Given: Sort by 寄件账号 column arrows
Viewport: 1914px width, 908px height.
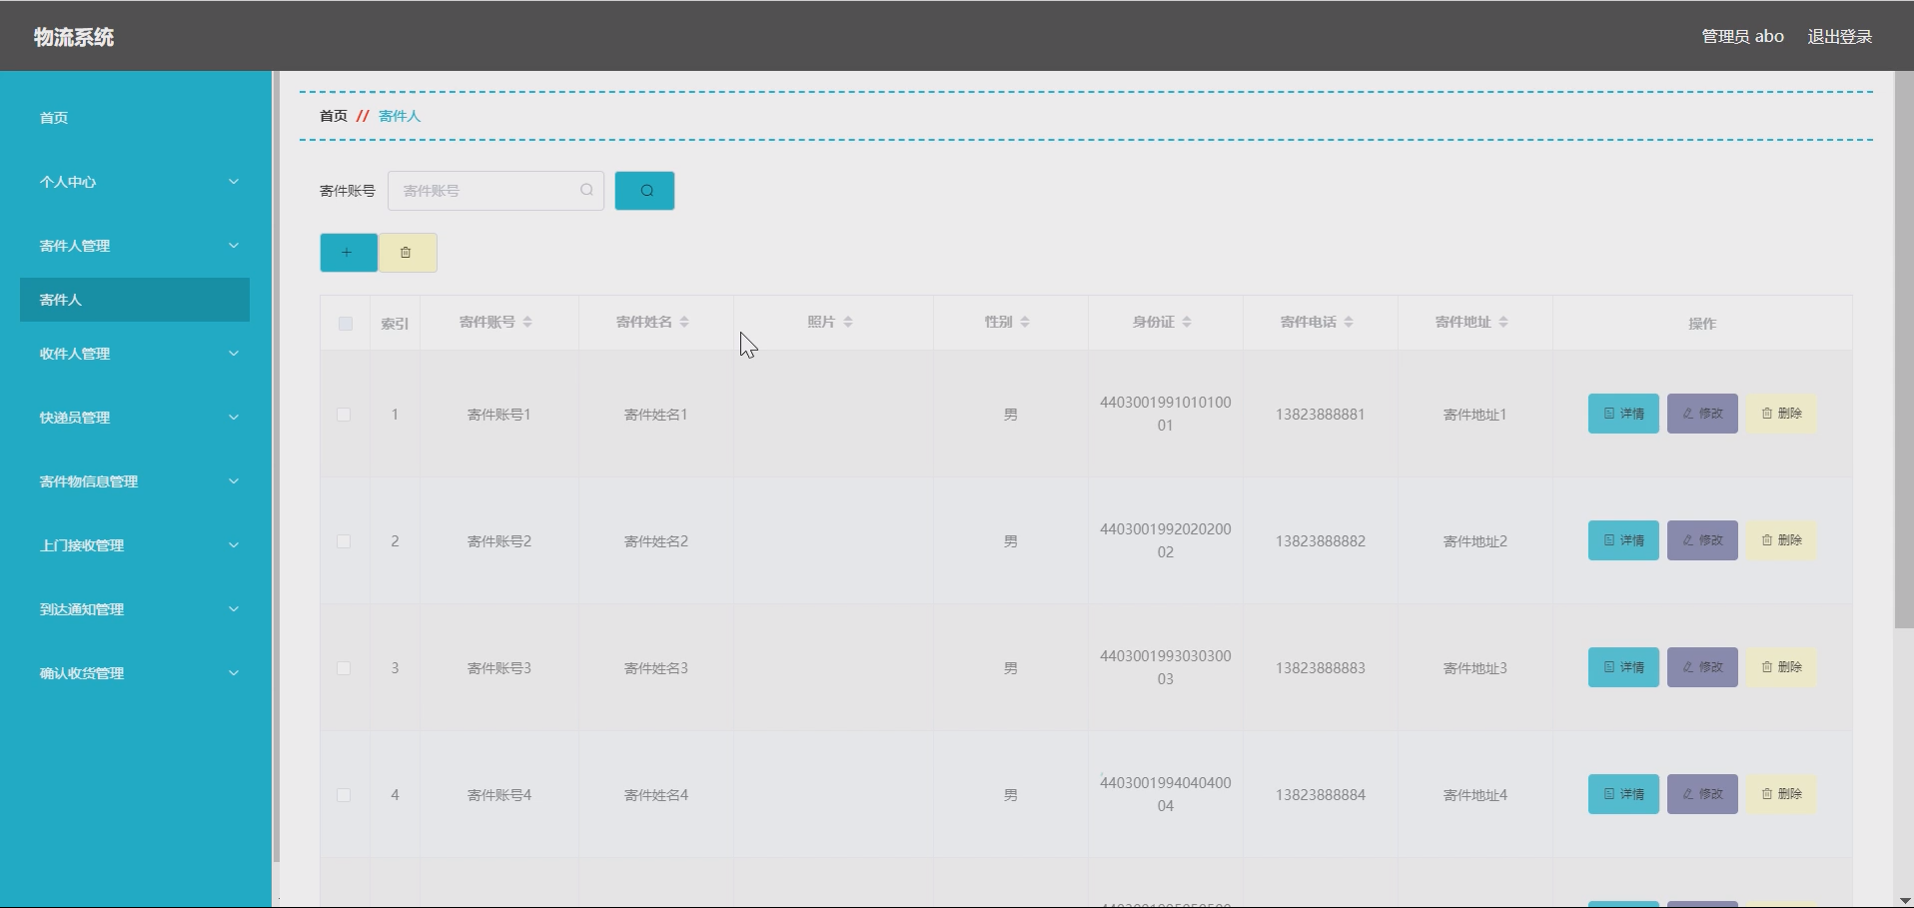Looking at the screenshot, I should 528,322.
